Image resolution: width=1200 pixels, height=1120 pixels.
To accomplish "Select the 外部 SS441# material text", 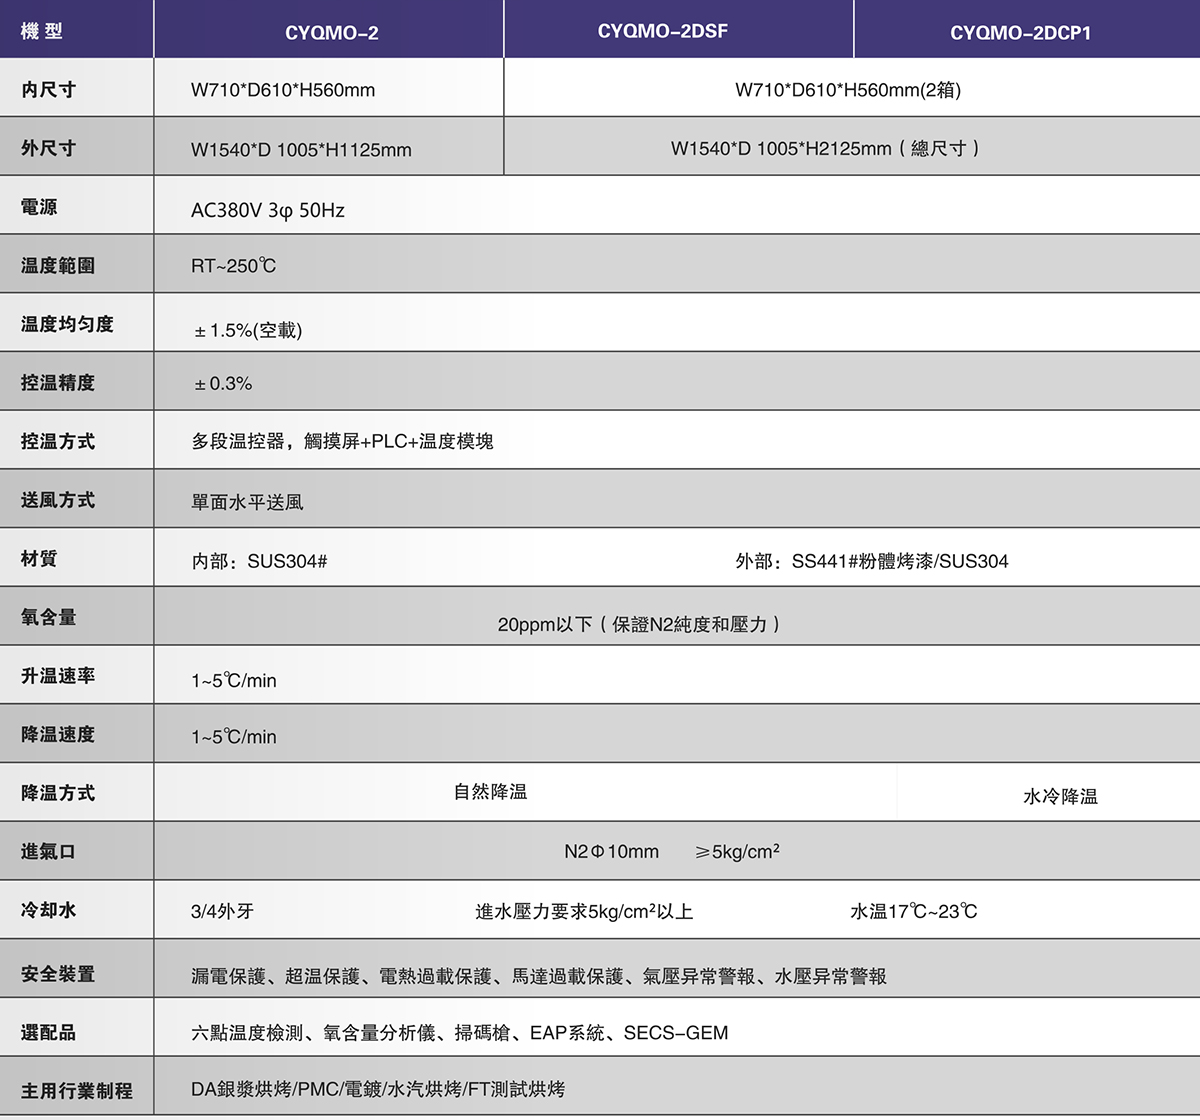I will (871, 561).
